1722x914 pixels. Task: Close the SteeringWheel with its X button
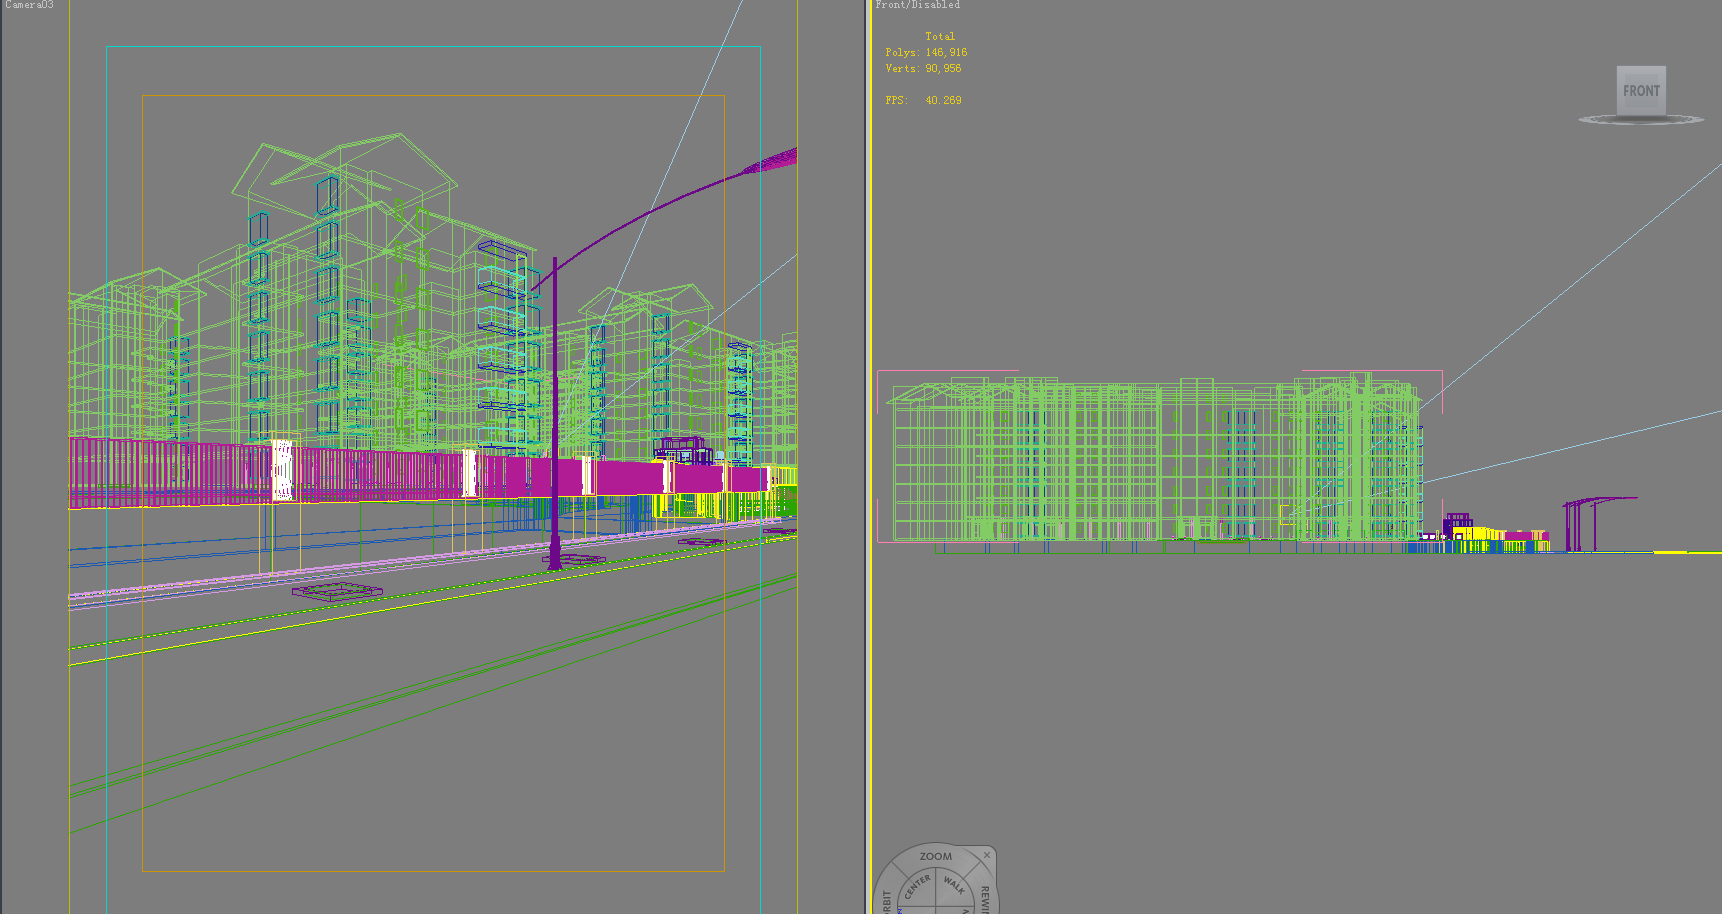[x=987, y=855]
